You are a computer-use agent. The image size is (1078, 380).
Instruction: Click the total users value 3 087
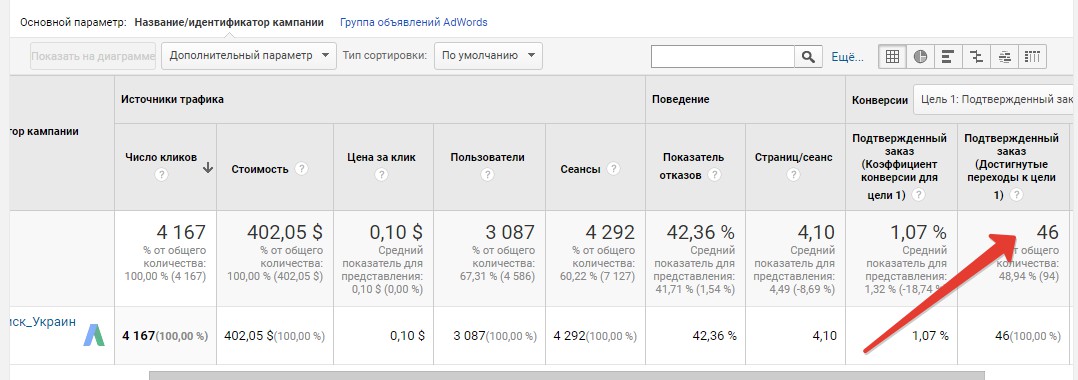click(510, 232)
